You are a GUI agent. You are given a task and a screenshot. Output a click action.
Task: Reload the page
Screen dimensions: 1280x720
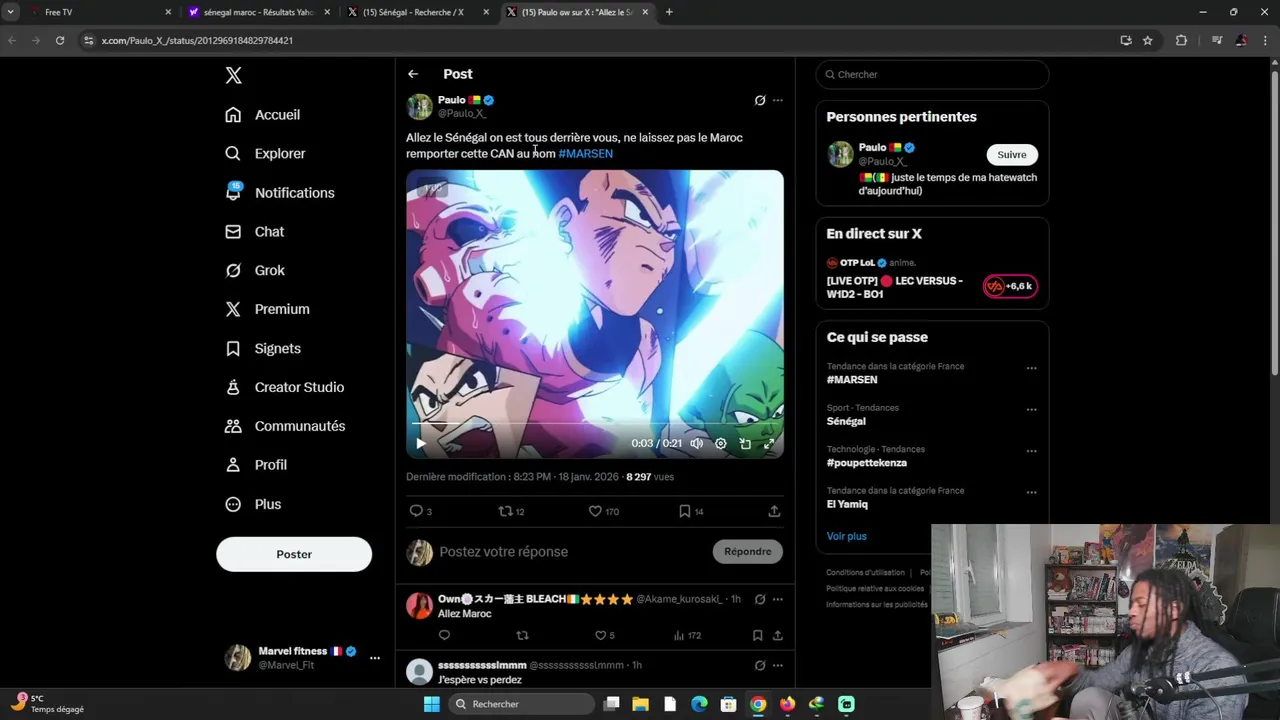(60, 40)
